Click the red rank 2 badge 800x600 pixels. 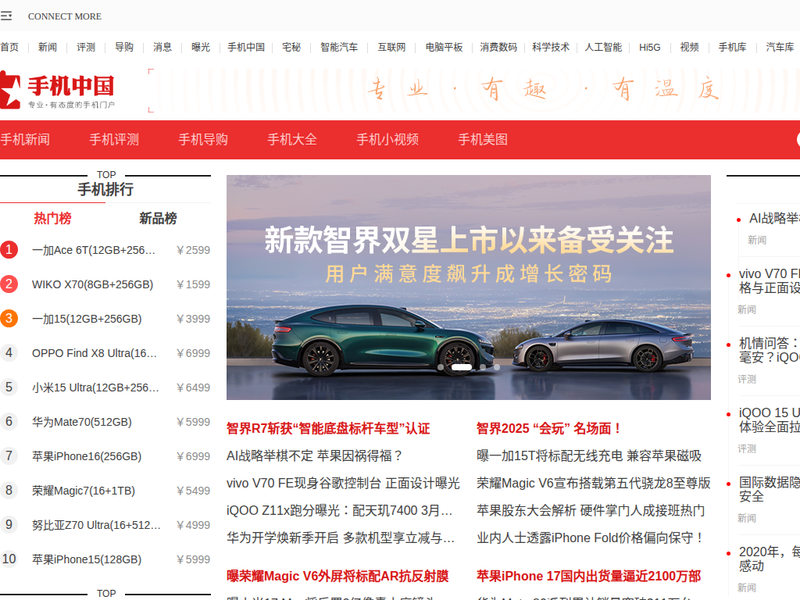9,284
